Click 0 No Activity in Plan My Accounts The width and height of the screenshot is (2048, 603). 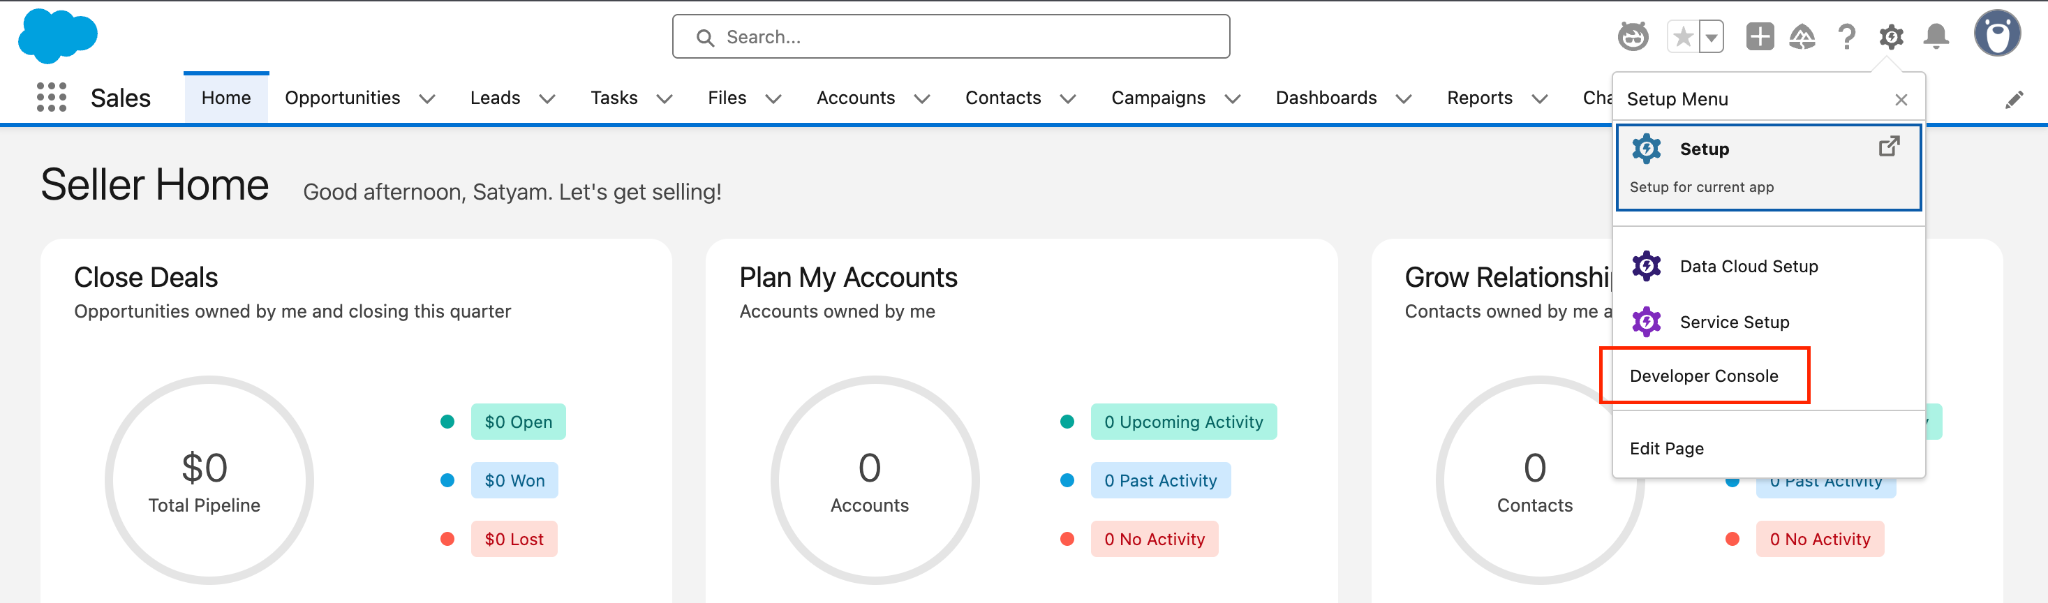click(x=1154, y=539)
